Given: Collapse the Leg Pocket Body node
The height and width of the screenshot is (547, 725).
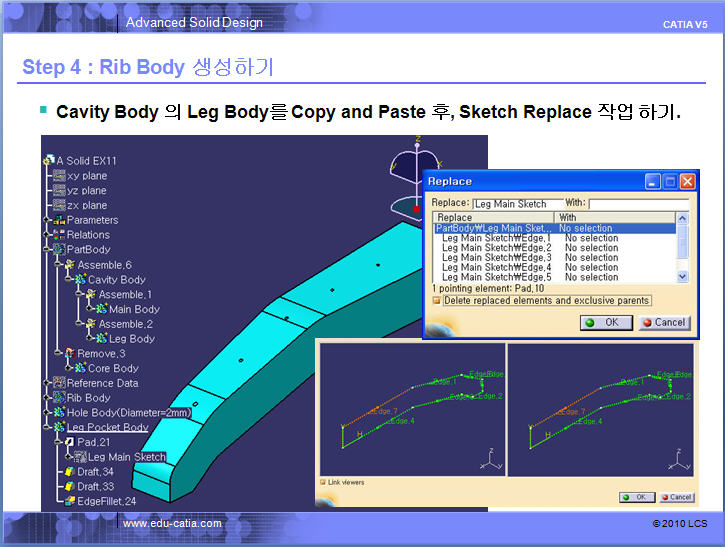Looking at the screenshot, I should click(x=47, y=427).
